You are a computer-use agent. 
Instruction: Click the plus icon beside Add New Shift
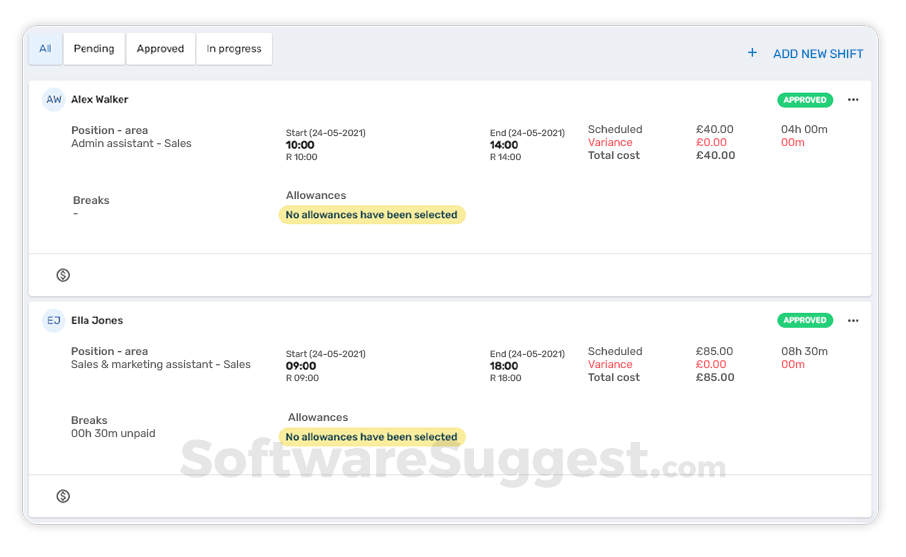coord(752,53)
